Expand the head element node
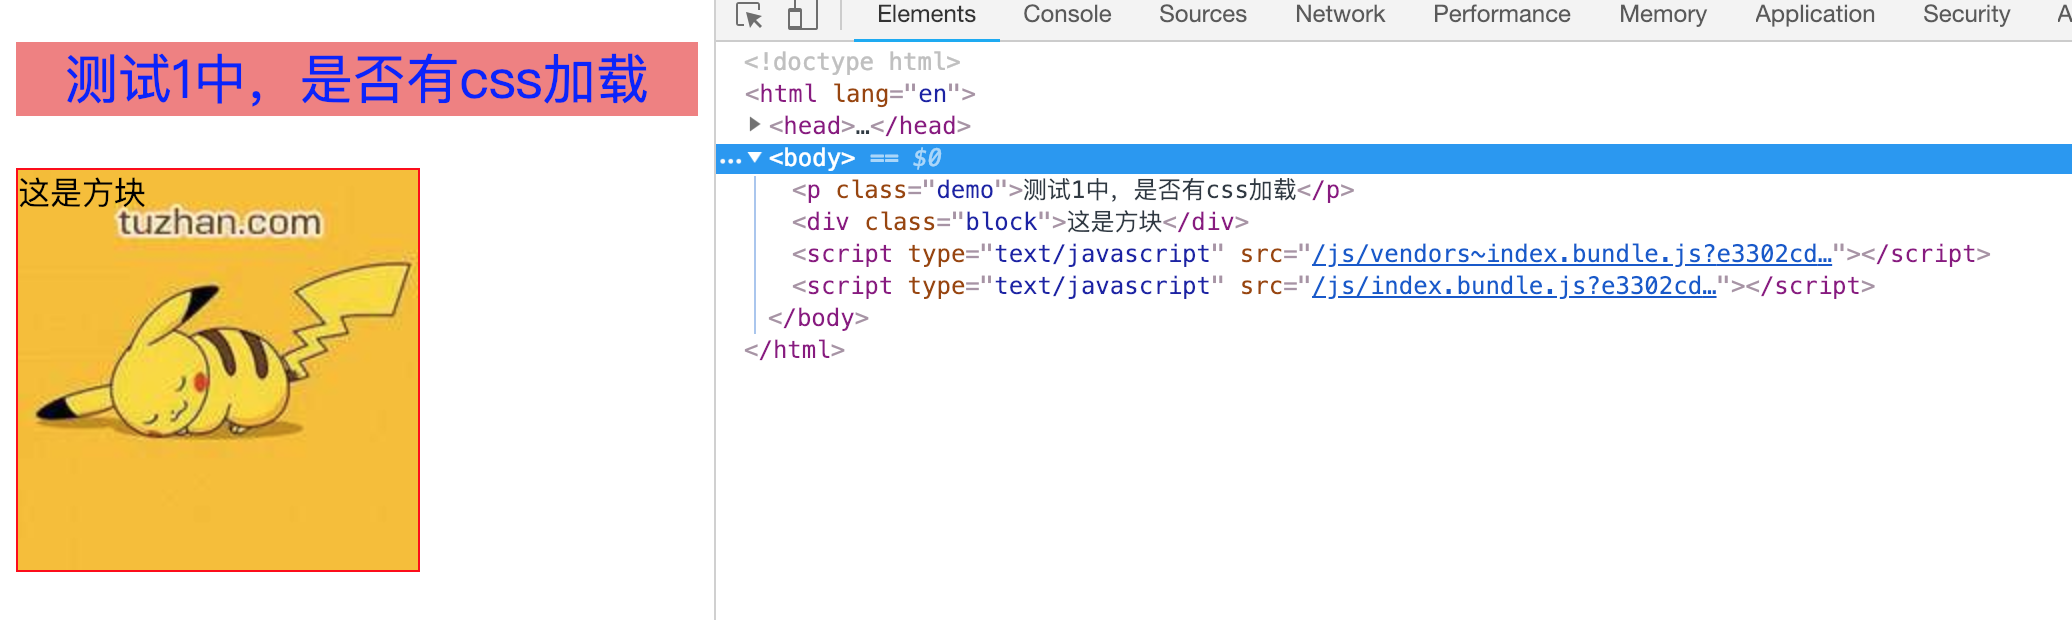The width and height of the screenshot is (2072, 620). [755, 125]
